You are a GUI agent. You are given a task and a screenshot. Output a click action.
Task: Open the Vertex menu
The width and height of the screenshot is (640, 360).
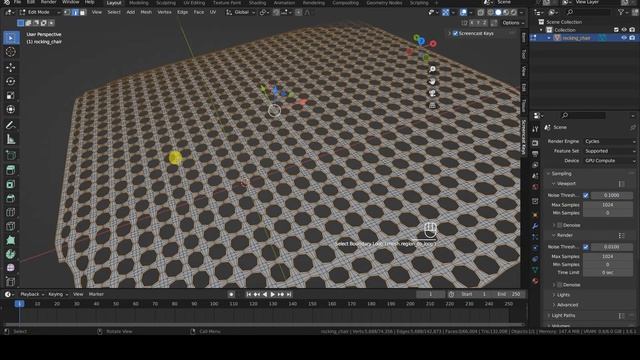click(x=164, y=13)
